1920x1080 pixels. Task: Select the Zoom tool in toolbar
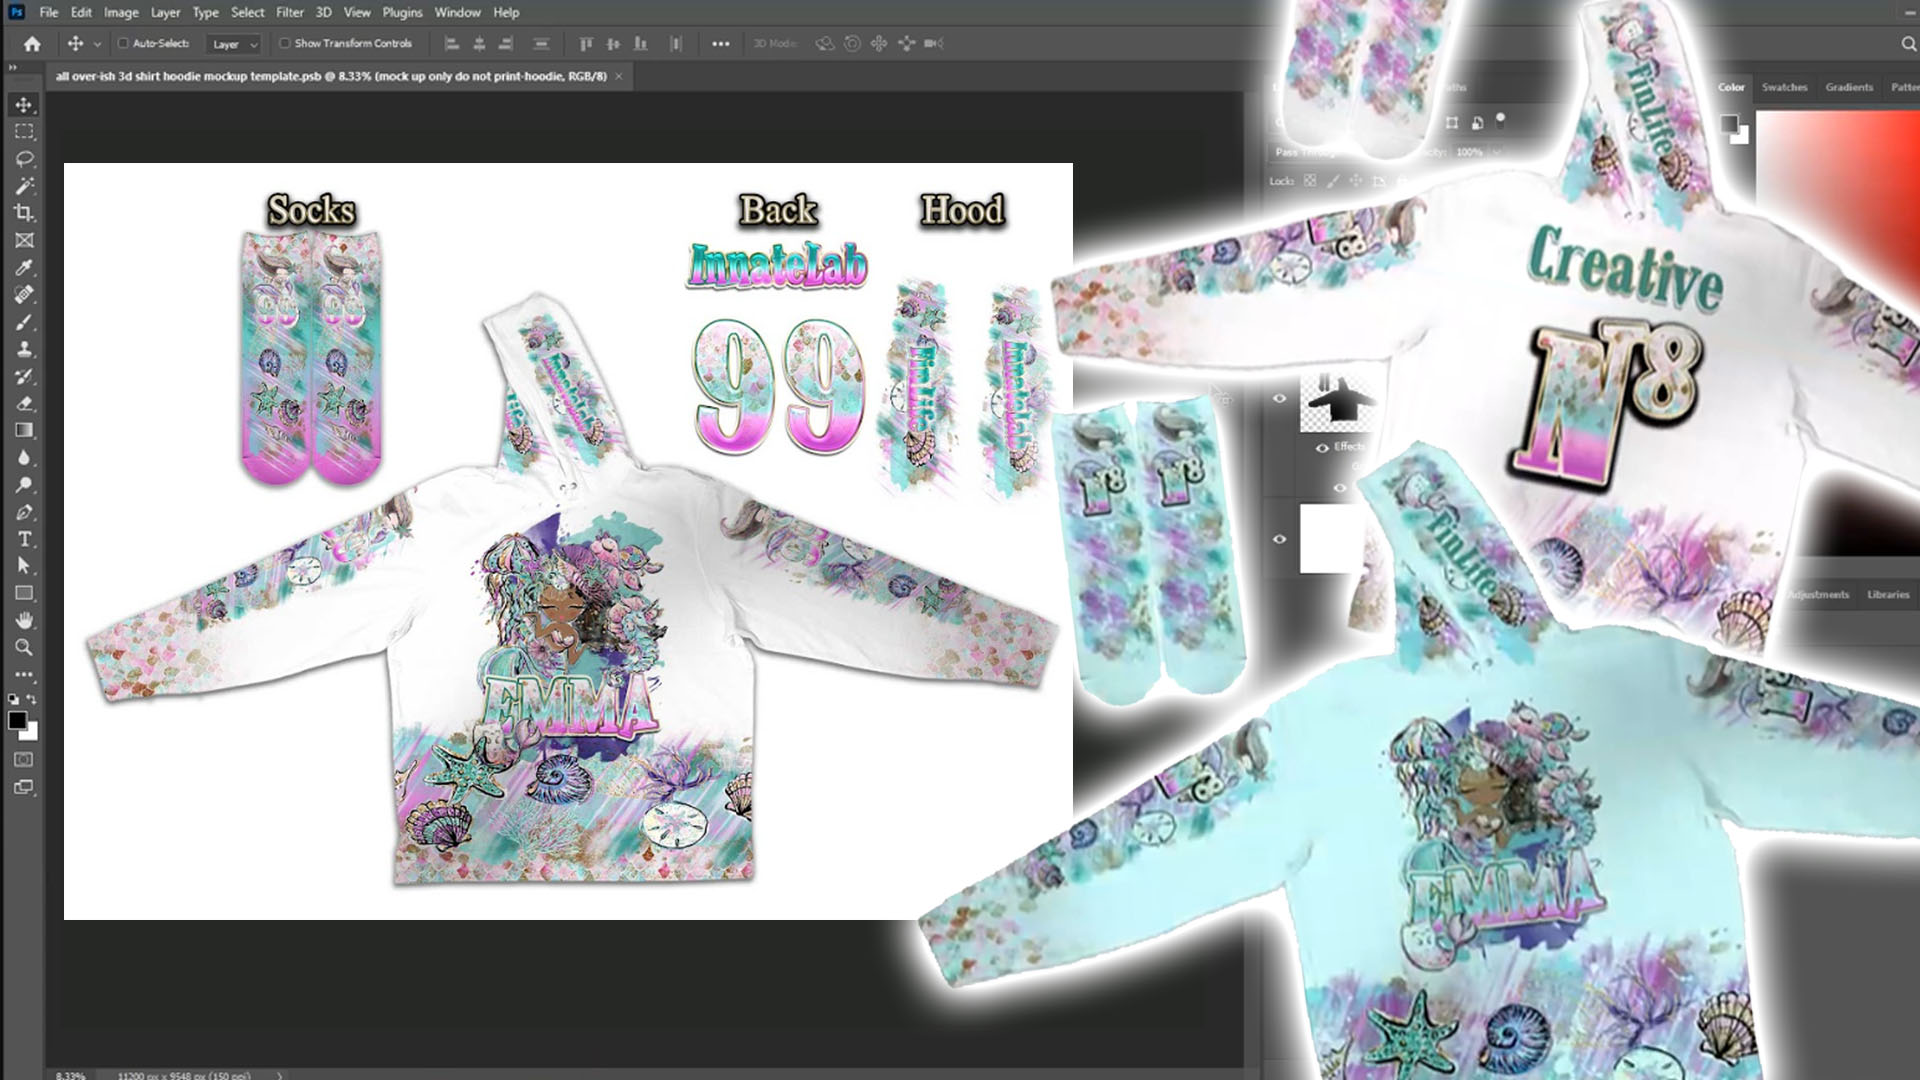(24, 647)
